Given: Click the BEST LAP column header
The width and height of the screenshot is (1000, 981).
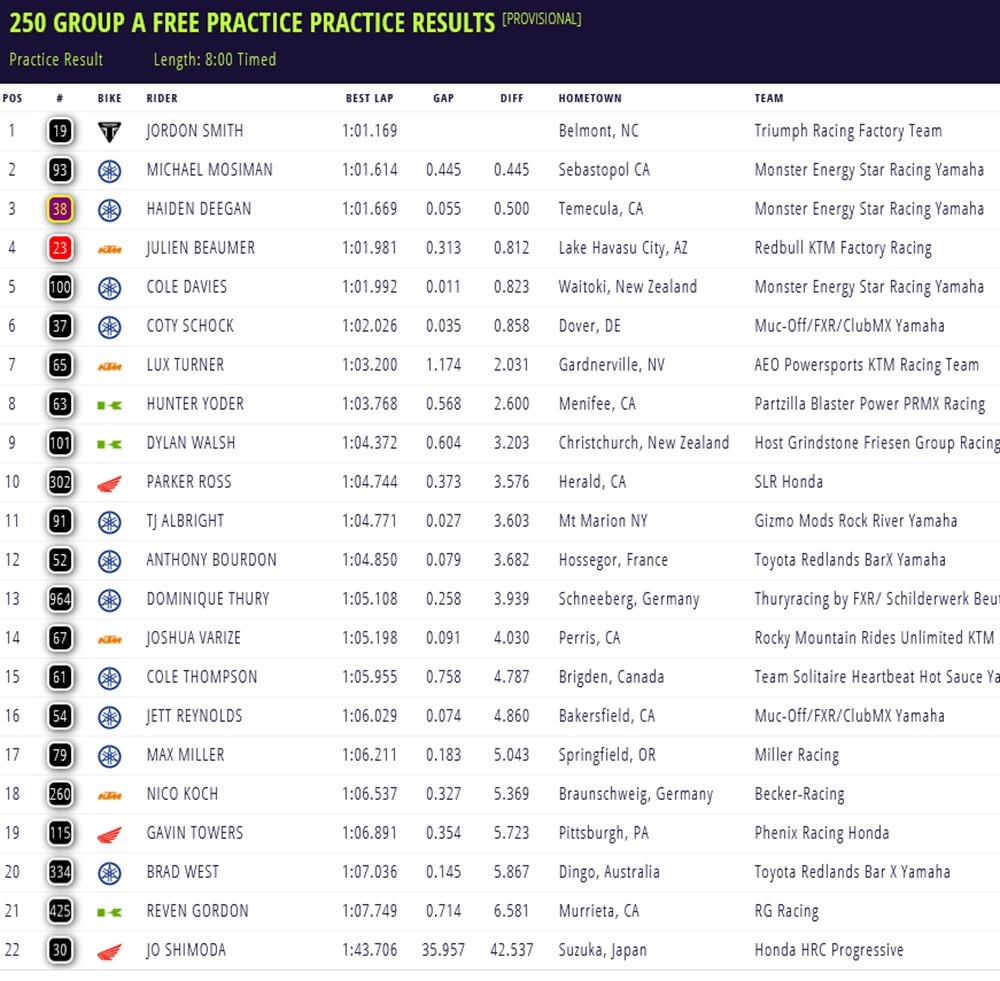Looking at the screenshot, I should pyautogui.click(x=371, y=98).
